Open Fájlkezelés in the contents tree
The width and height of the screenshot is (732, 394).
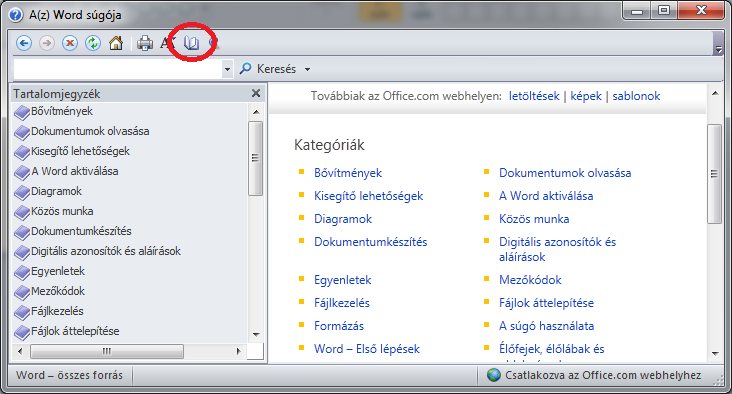click(57, 311)
